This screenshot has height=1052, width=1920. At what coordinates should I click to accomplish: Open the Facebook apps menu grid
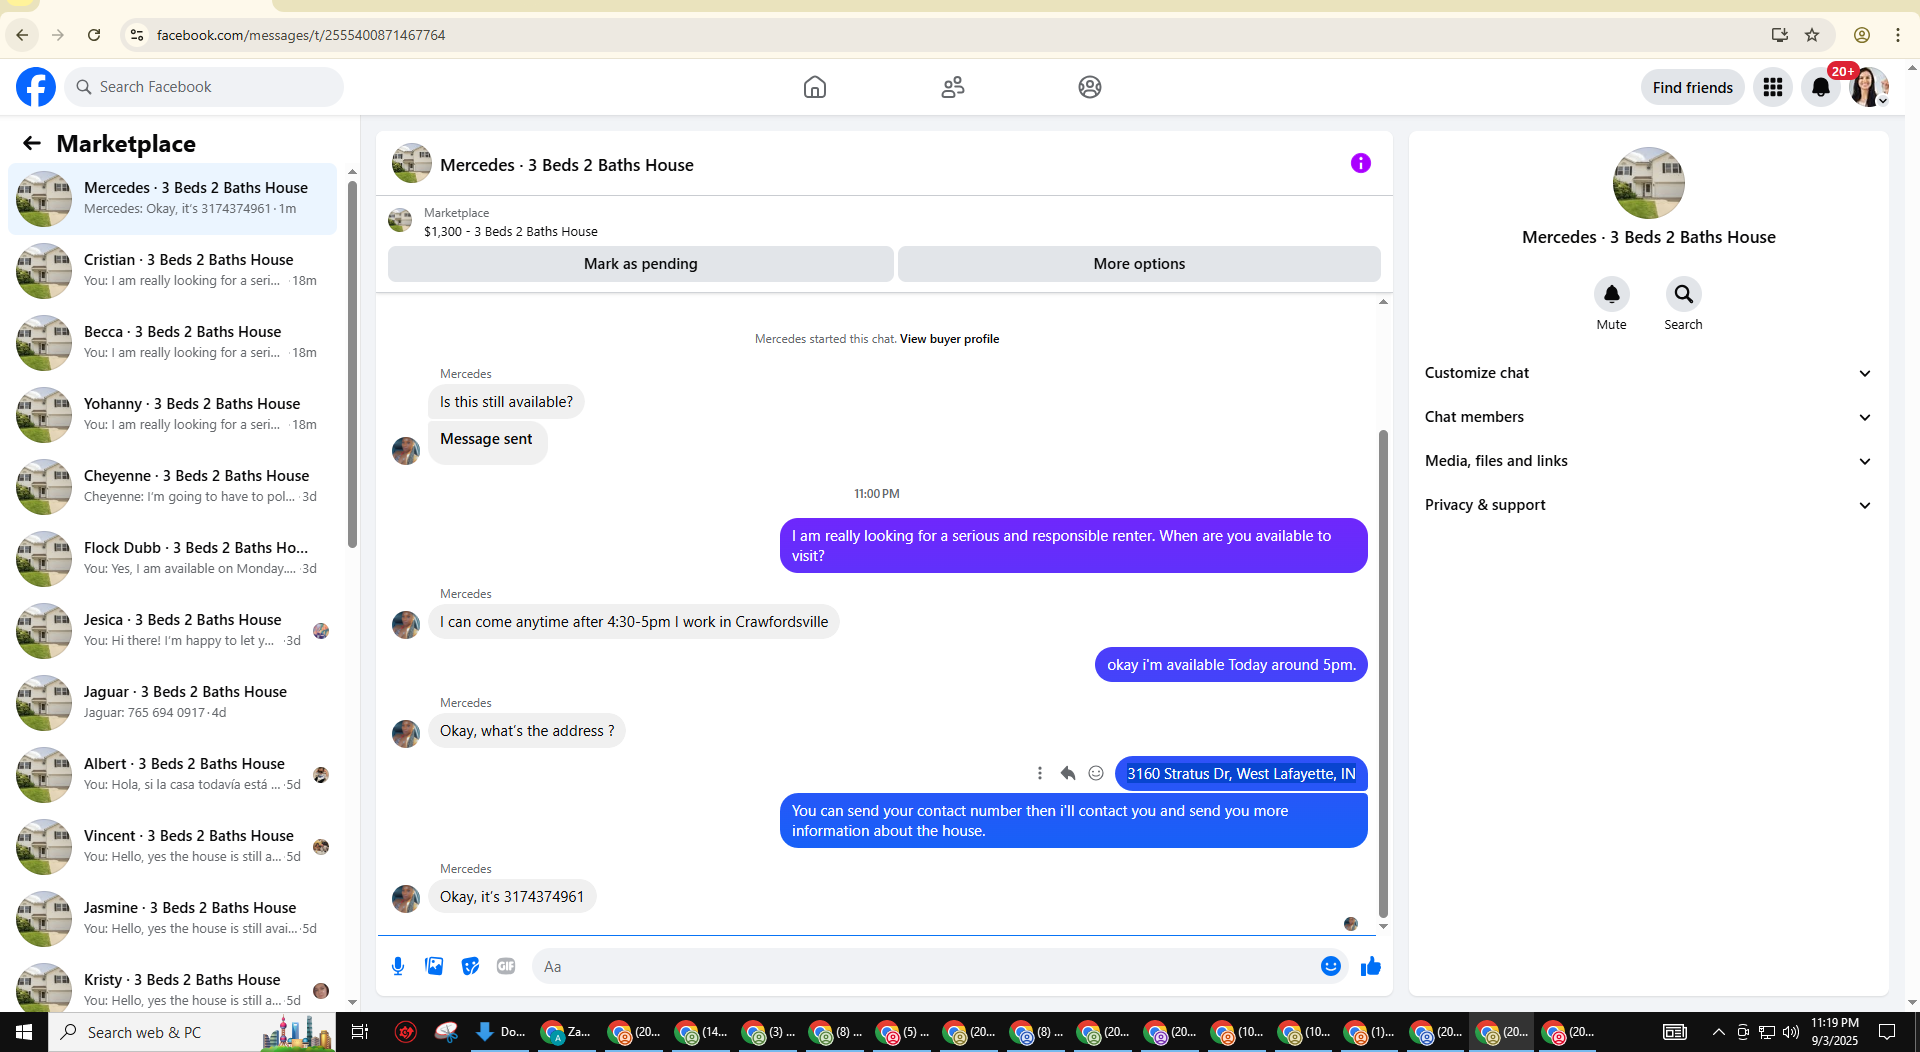[1773, 87]
